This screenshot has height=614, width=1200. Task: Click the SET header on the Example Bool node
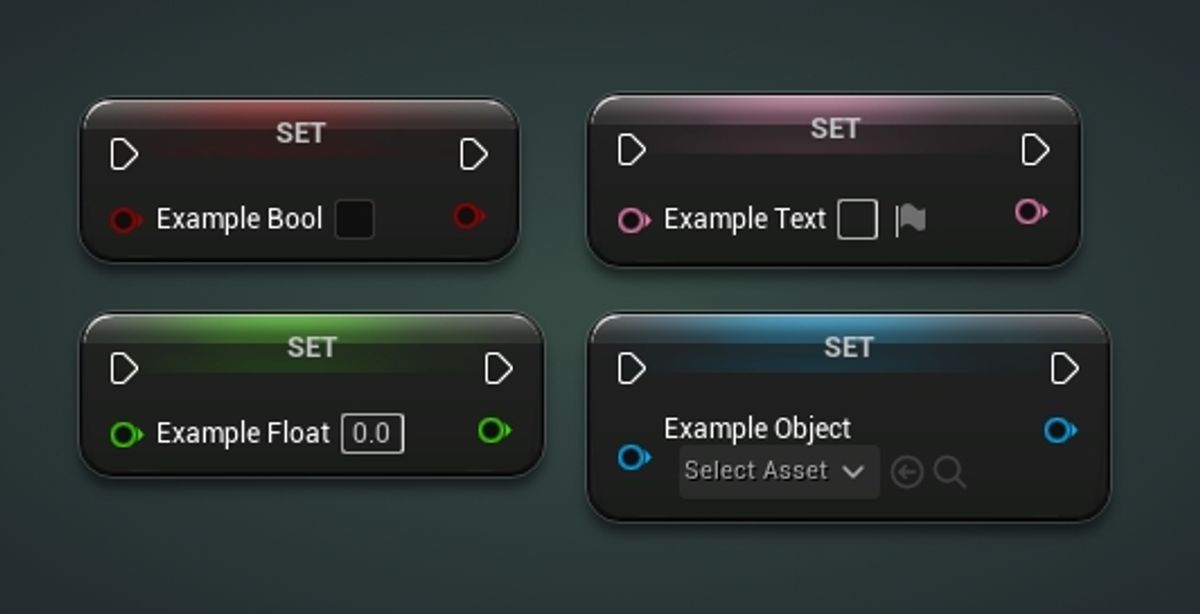click(x=300, y=131)
